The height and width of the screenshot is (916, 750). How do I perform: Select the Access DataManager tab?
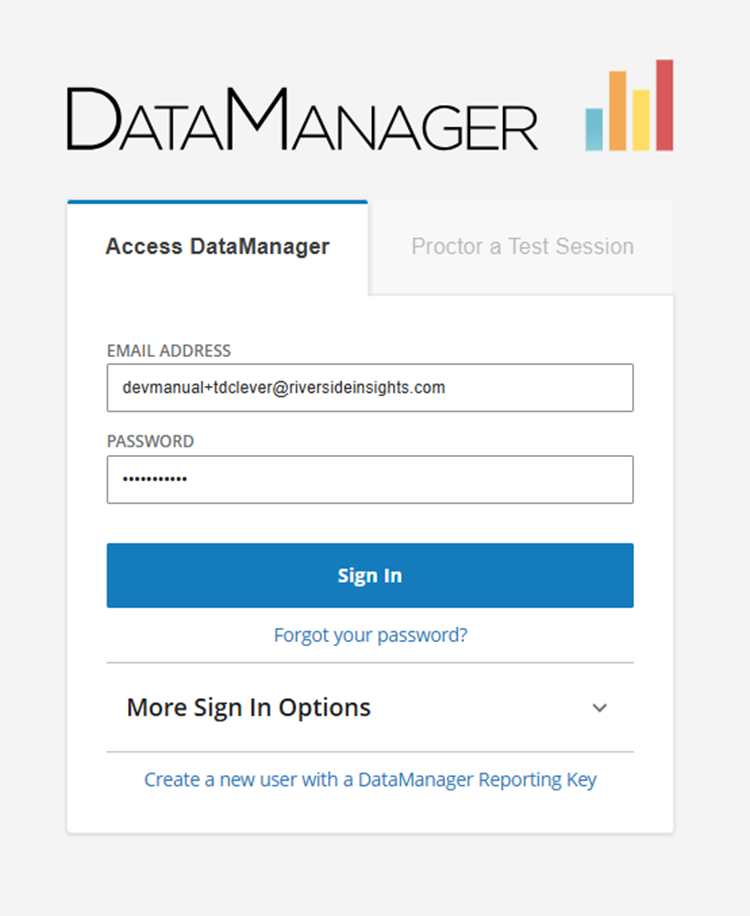217,247
